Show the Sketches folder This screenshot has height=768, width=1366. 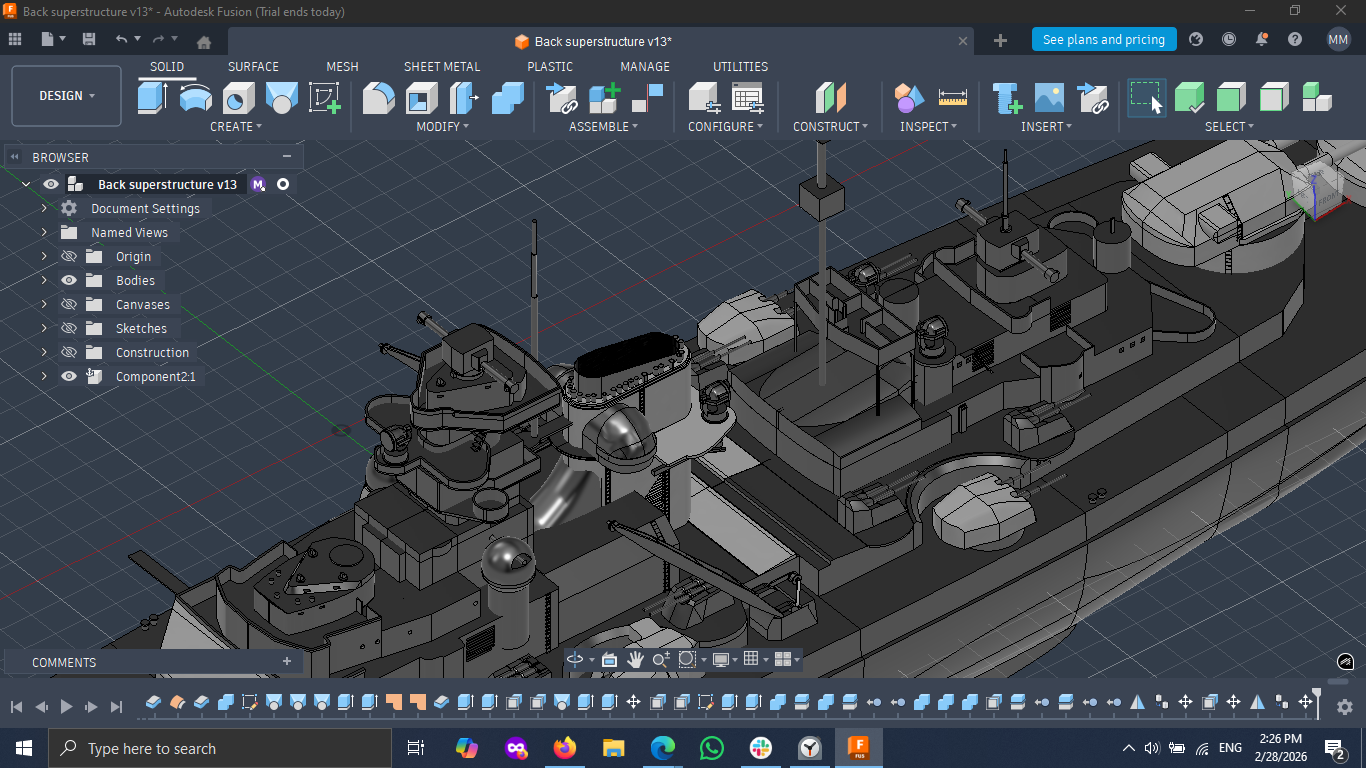[x=69, y=329]
